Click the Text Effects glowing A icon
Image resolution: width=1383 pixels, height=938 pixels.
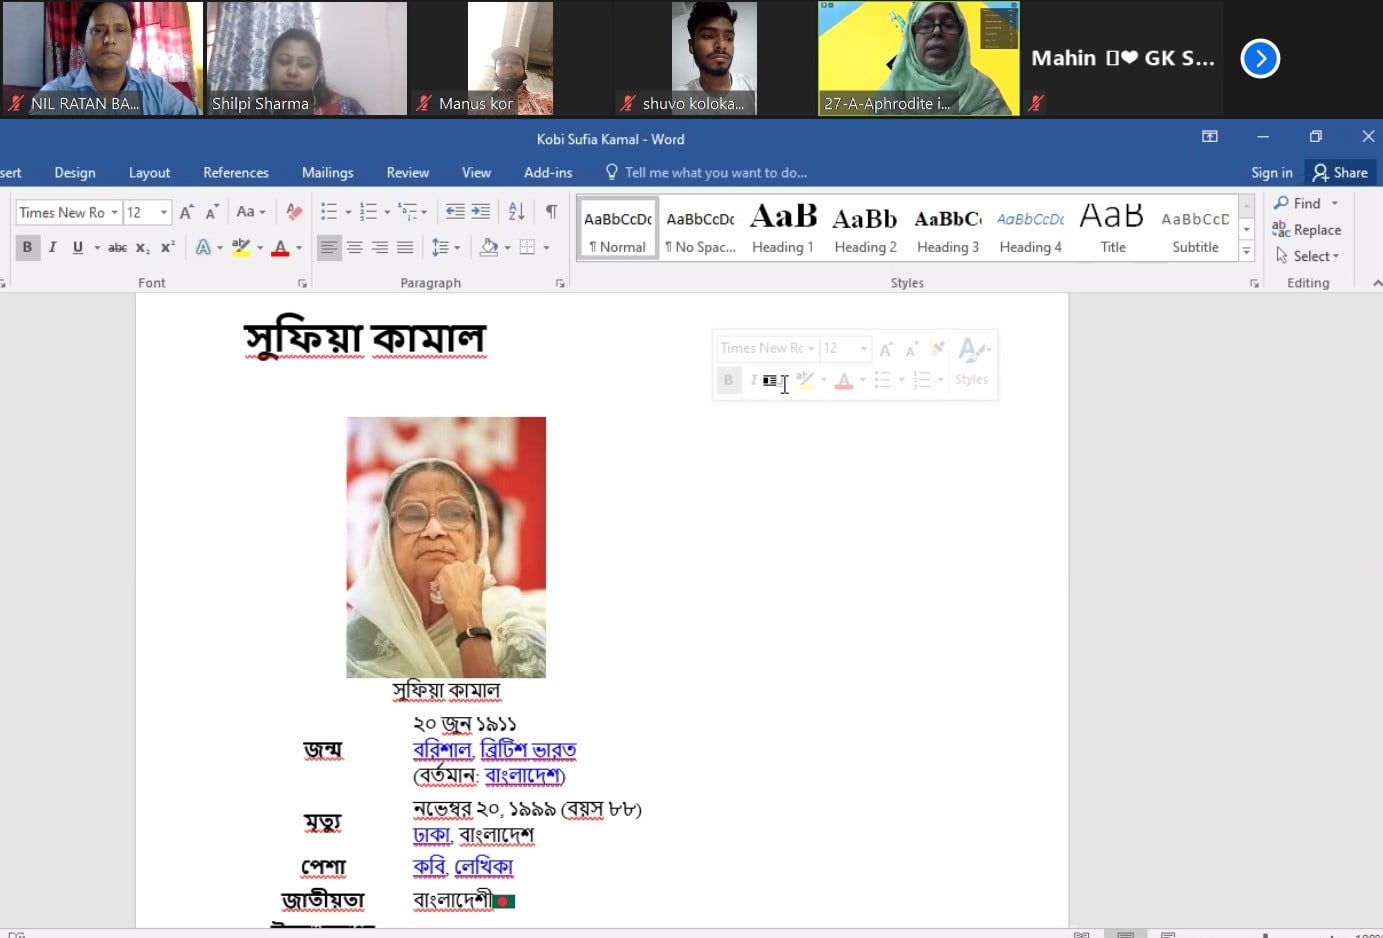(x=203, y=247)
